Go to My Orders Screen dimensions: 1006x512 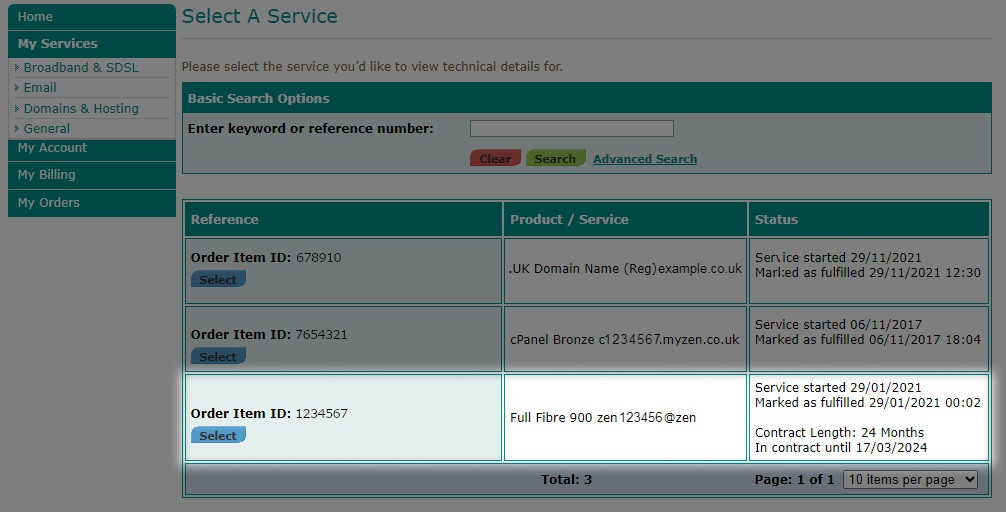tap(92, 203)
